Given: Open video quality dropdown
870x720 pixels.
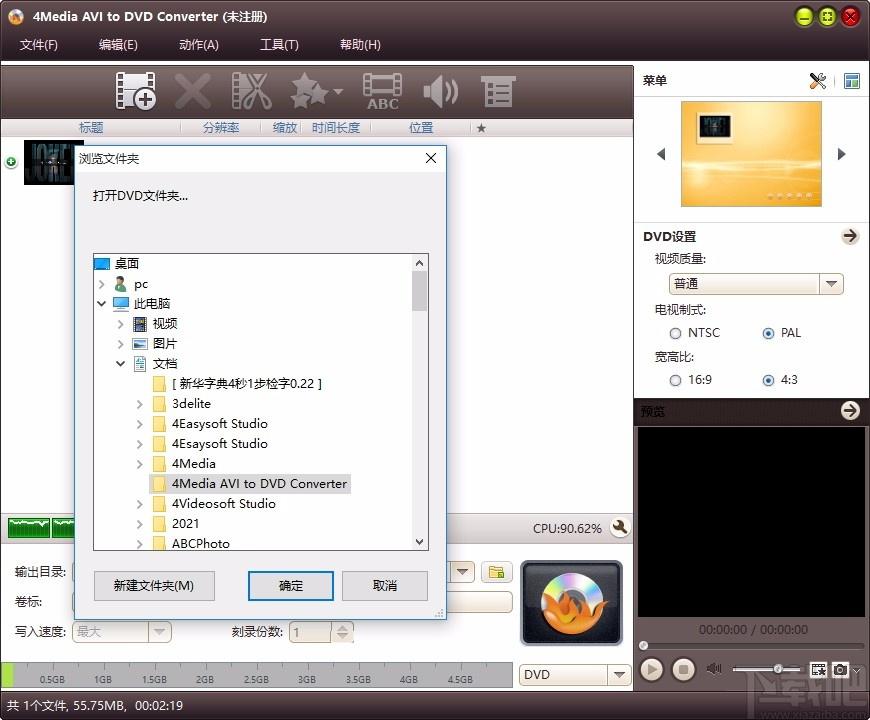Looking at the screenshot, I should (831, 284).
